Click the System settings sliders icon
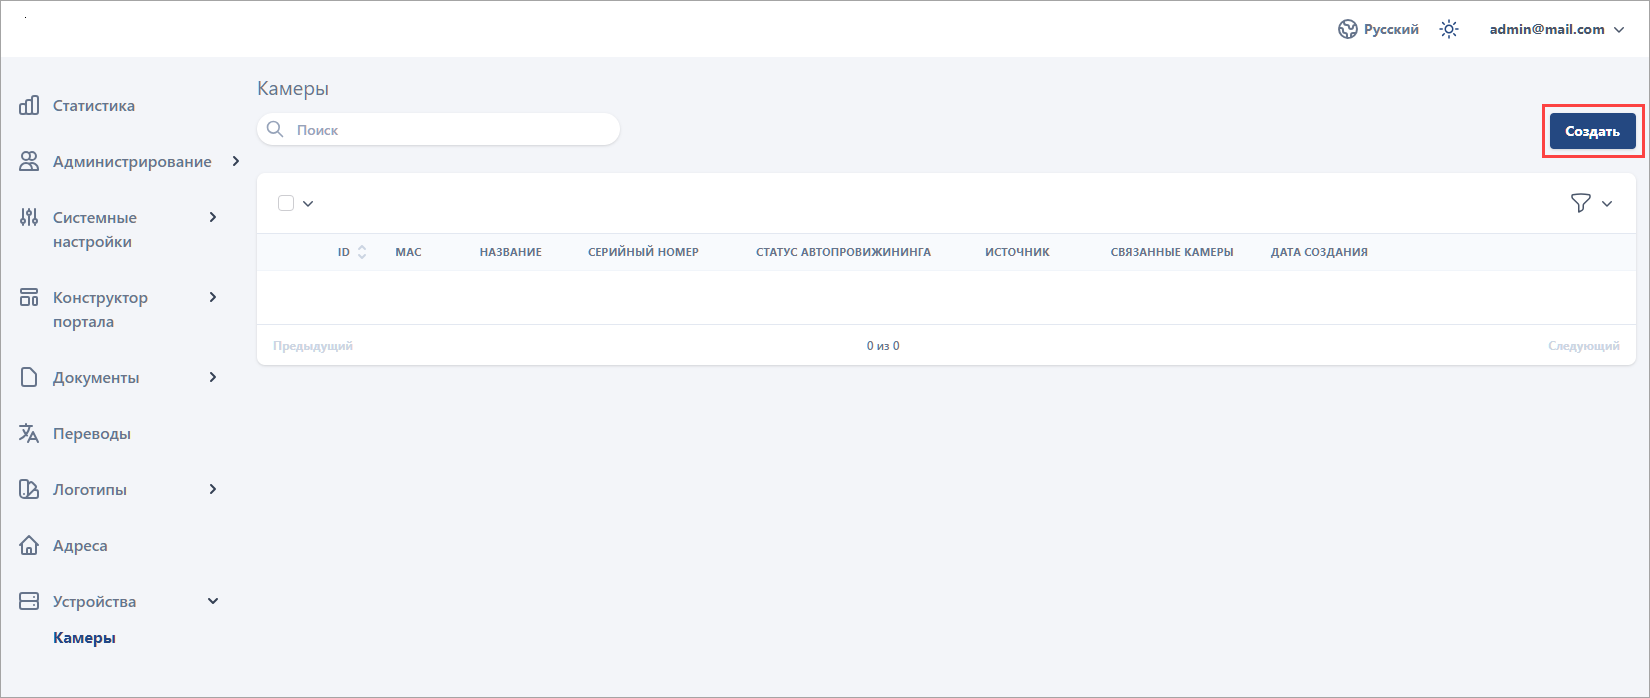This screenshot has height=698, width=1650. pos(29,217)
